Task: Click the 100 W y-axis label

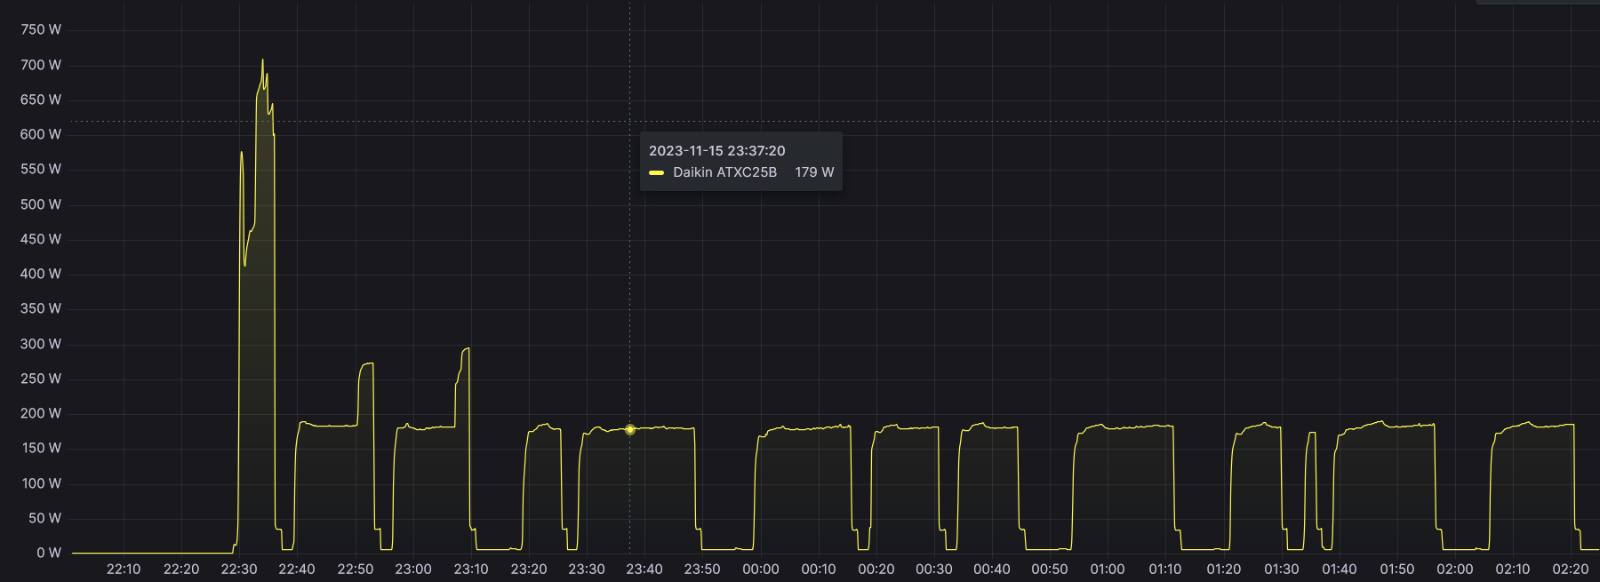Action: (41, 483)
